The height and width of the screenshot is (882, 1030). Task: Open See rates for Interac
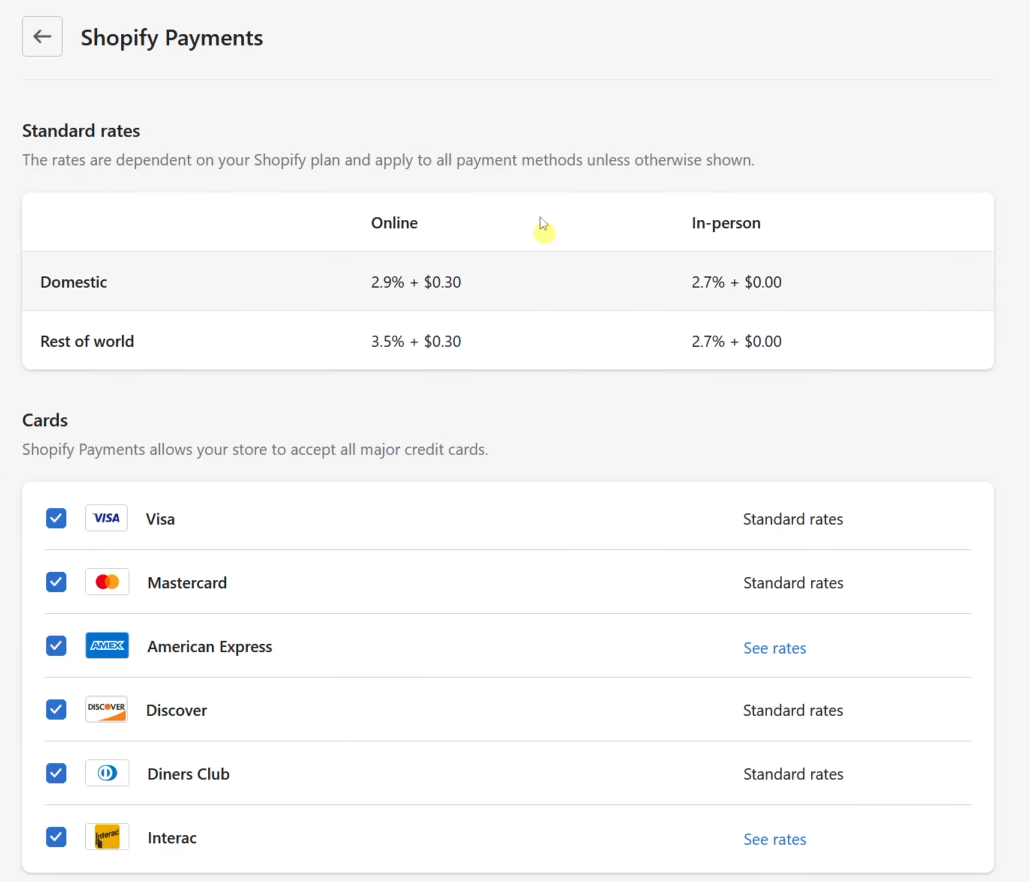click(x=774, y=839)
